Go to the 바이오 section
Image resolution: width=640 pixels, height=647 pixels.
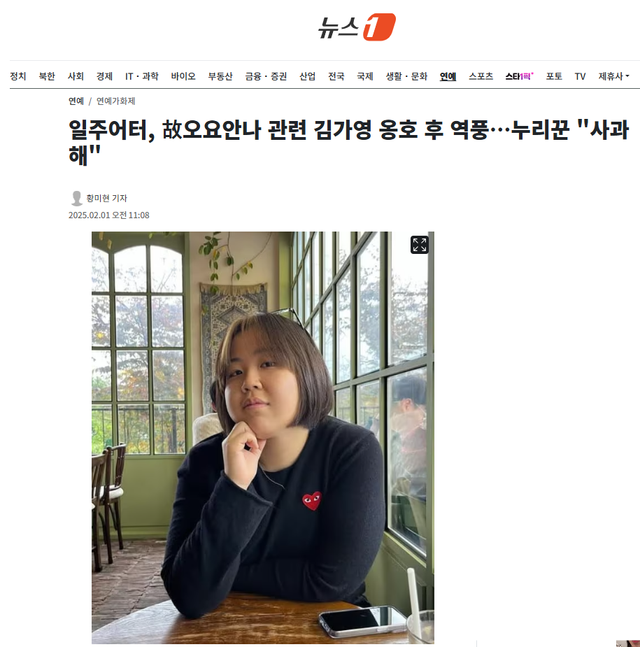183,76
